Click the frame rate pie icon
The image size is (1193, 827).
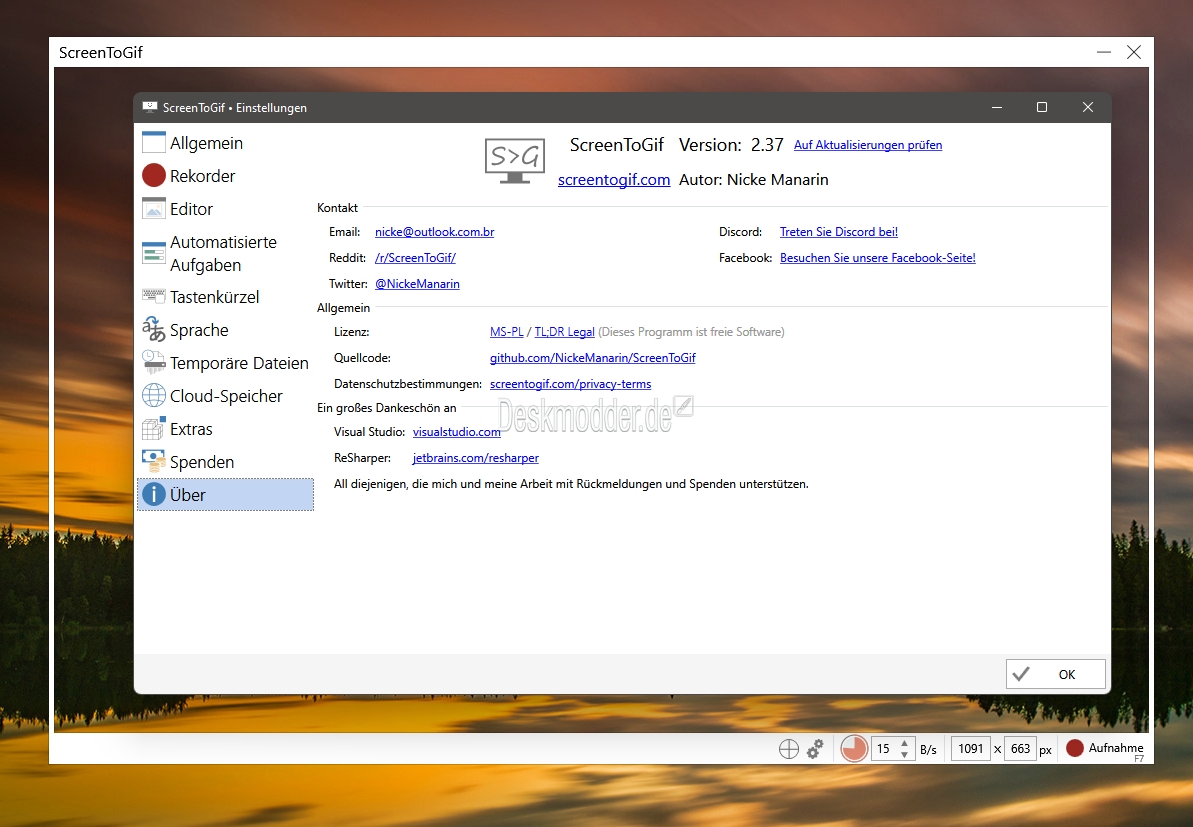854,749
